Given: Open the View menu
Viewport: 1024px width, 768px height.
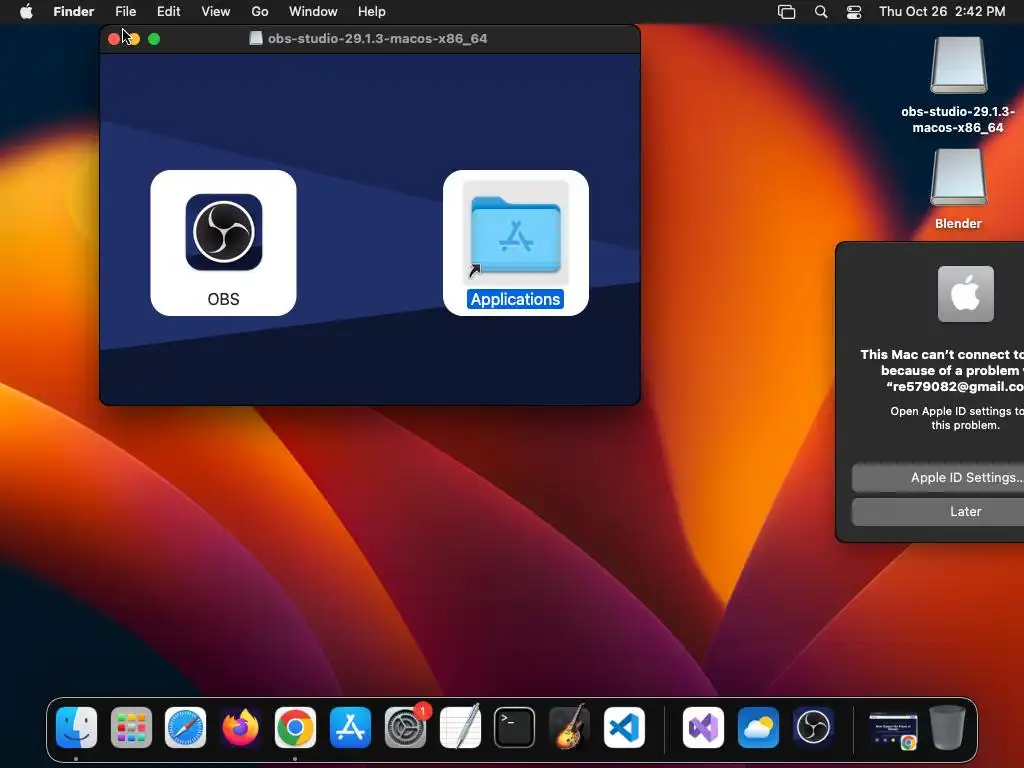Looking at the screenshot, I should 216,12.
